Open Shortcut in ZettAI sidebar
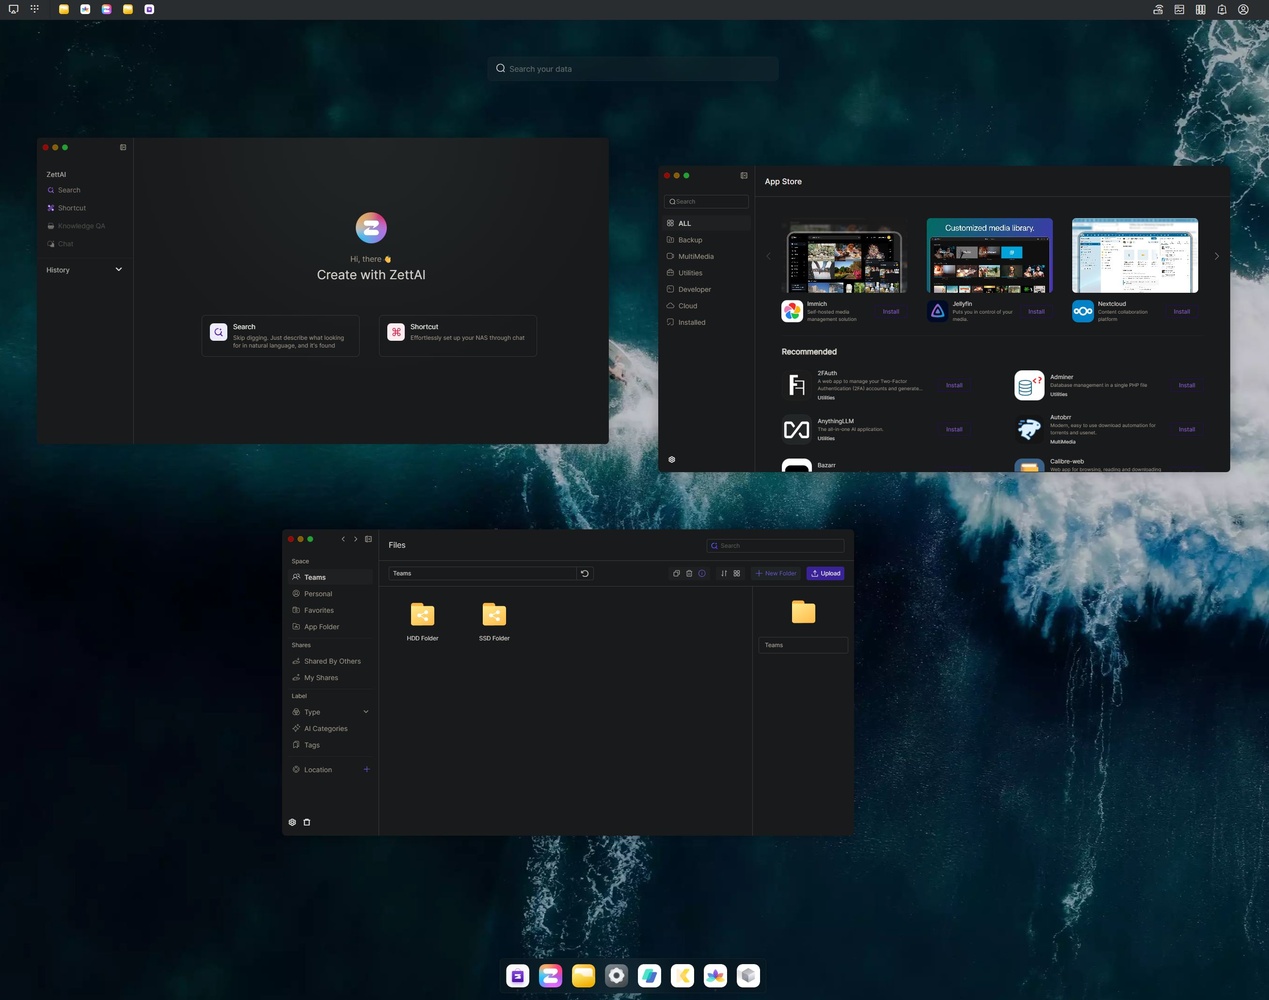The width and height of the screenshot is (1269, 1000). (71, 208)
